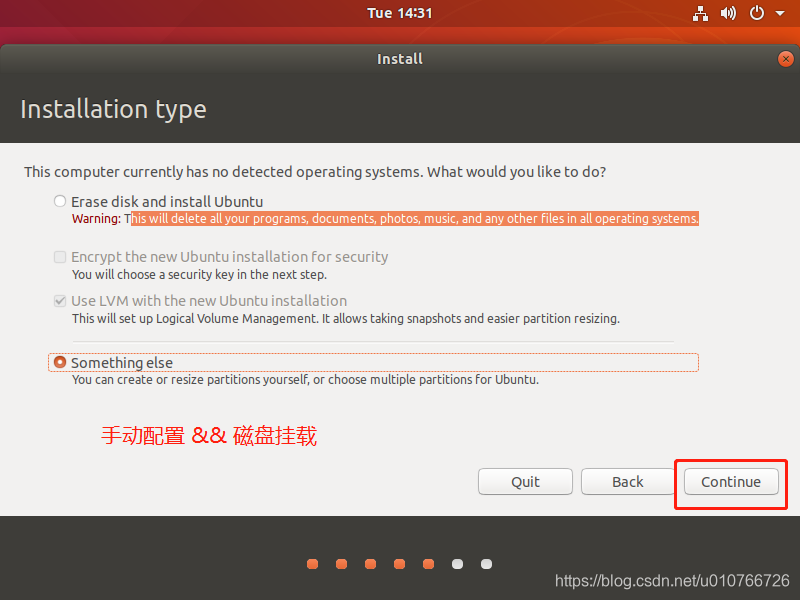Expand the system menu dropdown arrow
The height and width of the screenshot is (600, 800).
click(780, 13)
